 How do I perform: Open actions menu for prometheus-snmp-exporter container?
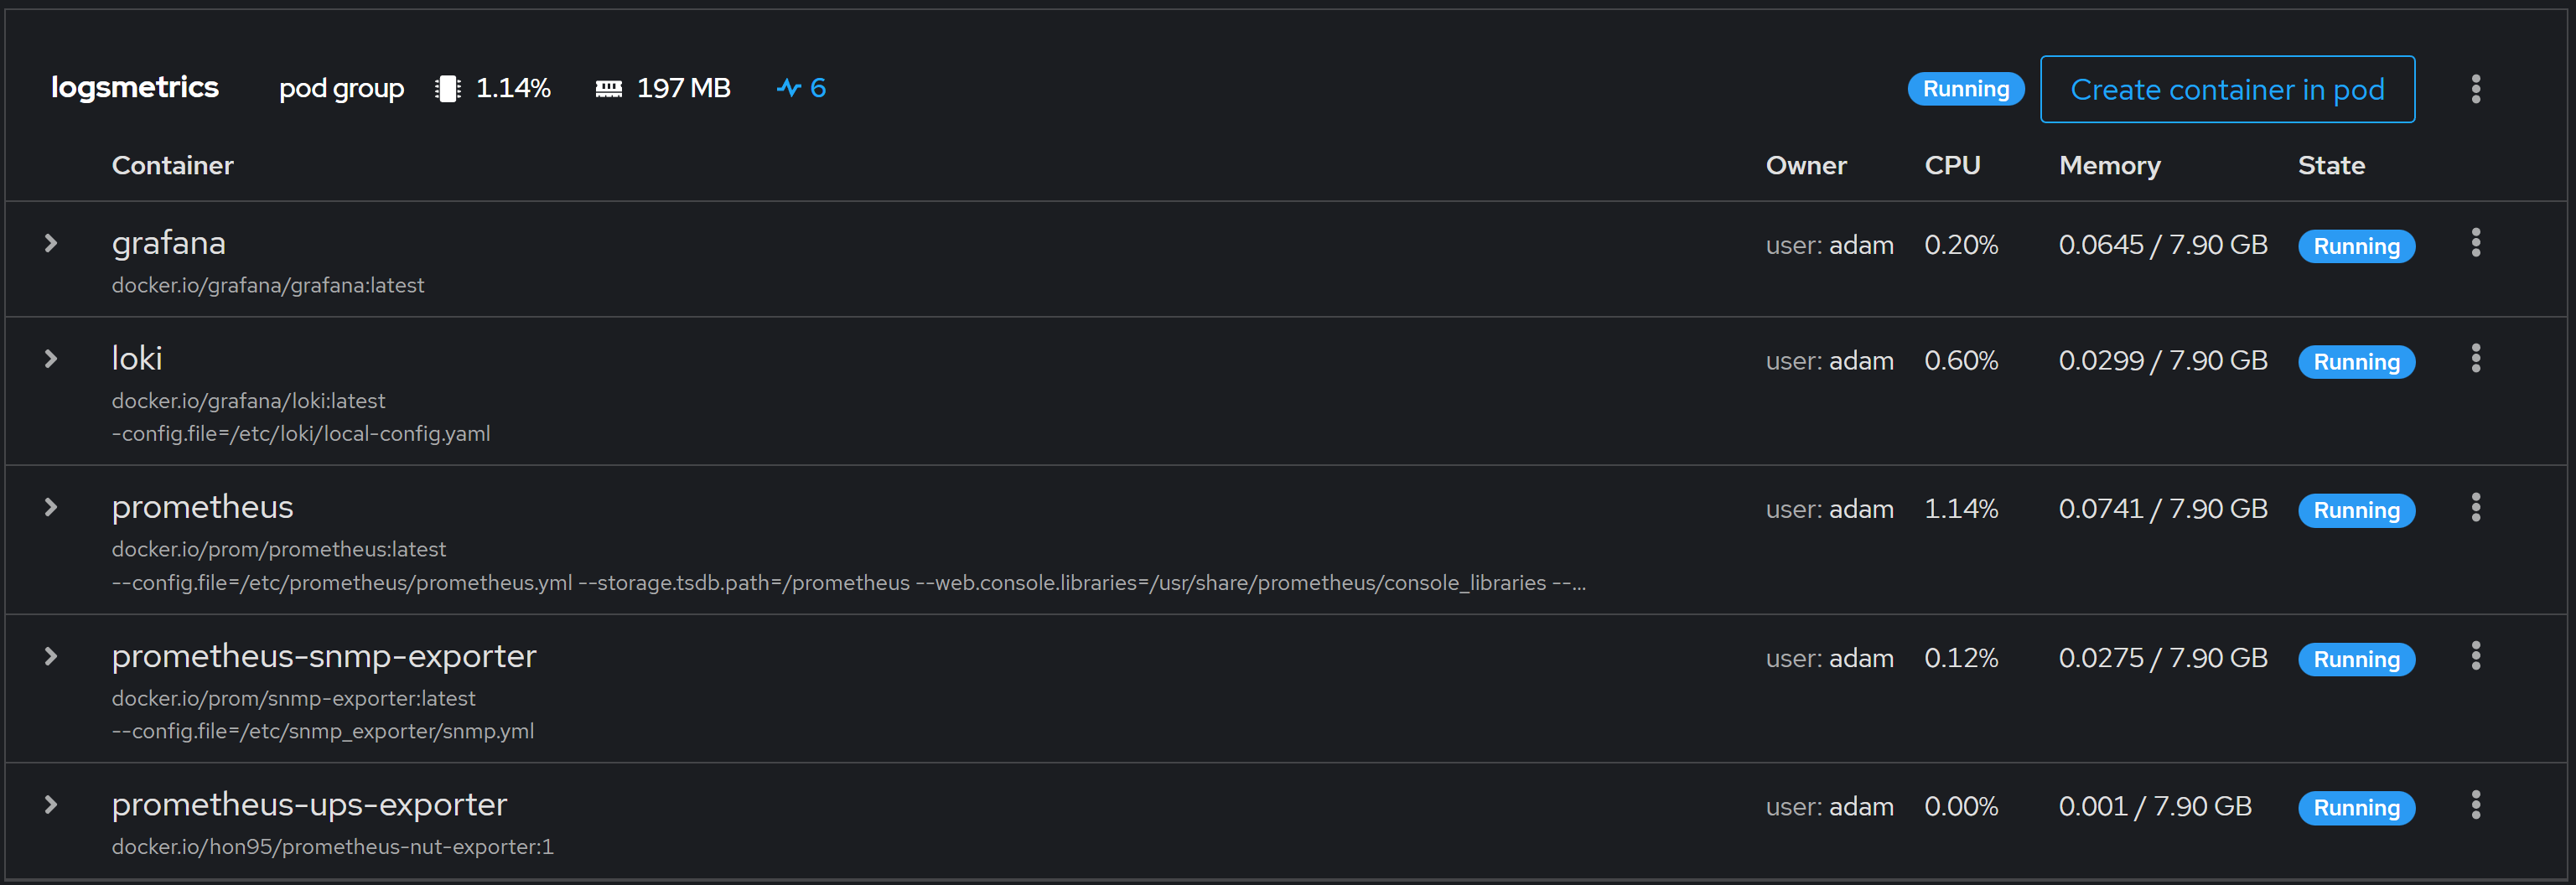pyautogui.click(x=2475, y=657)
